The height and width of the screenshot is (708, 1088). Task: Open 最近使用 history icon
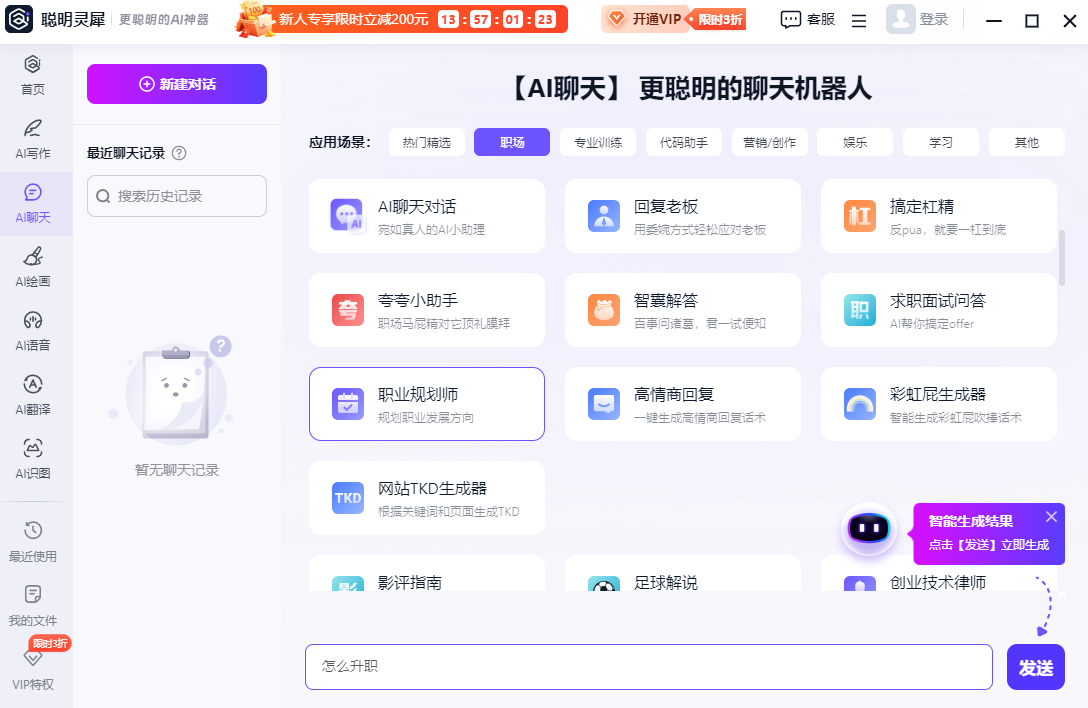[x=32, y=541]
